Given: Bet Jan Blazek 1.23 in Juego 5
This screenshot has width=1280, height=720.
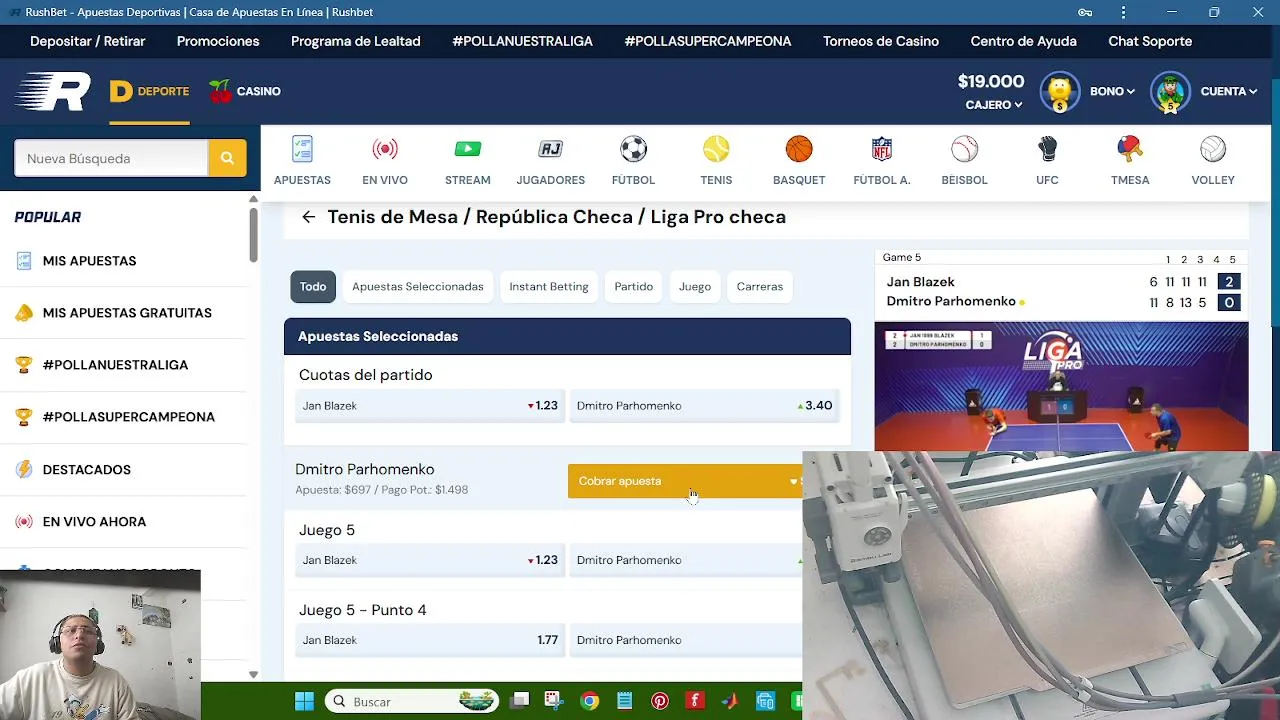Looking at the screenshot, I should tap(429, 560).
